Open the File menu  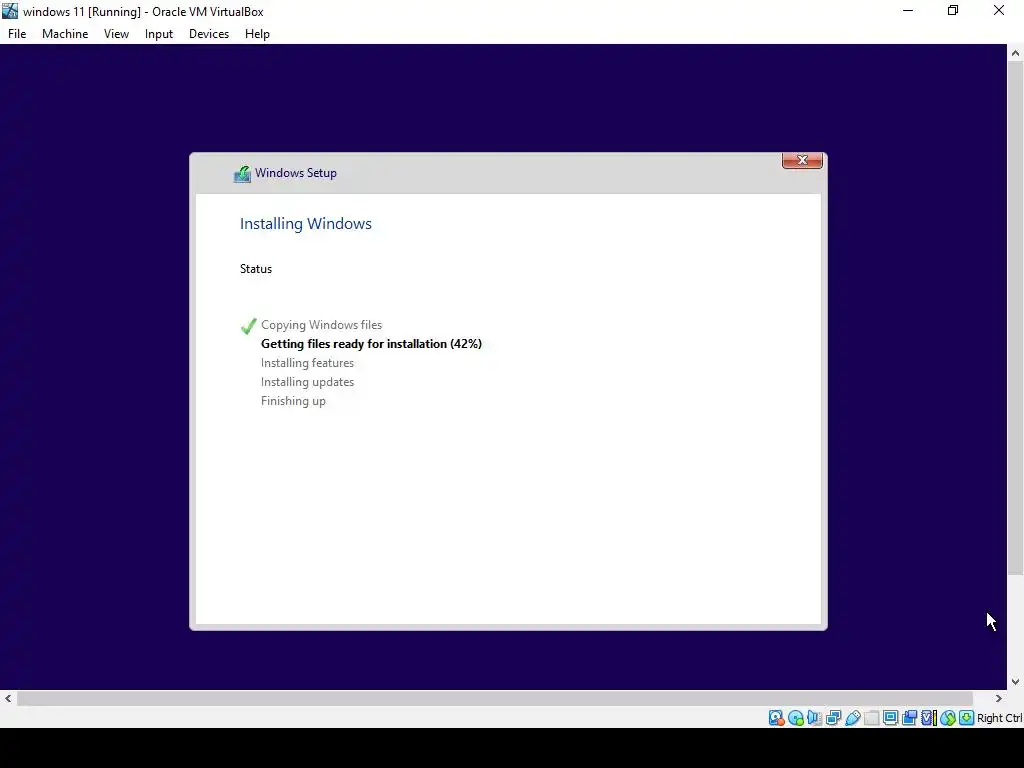click(x=17, y=34)
